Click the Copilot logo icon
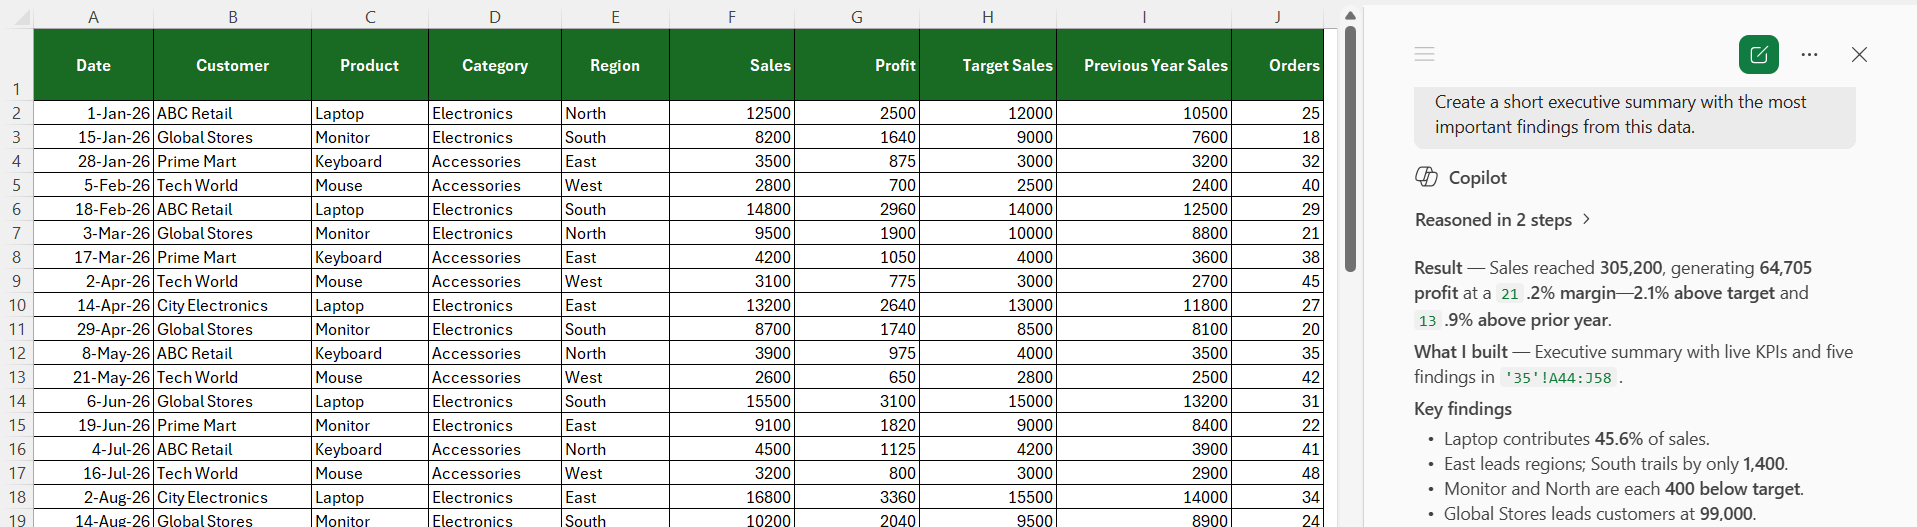 (1426, 177)
